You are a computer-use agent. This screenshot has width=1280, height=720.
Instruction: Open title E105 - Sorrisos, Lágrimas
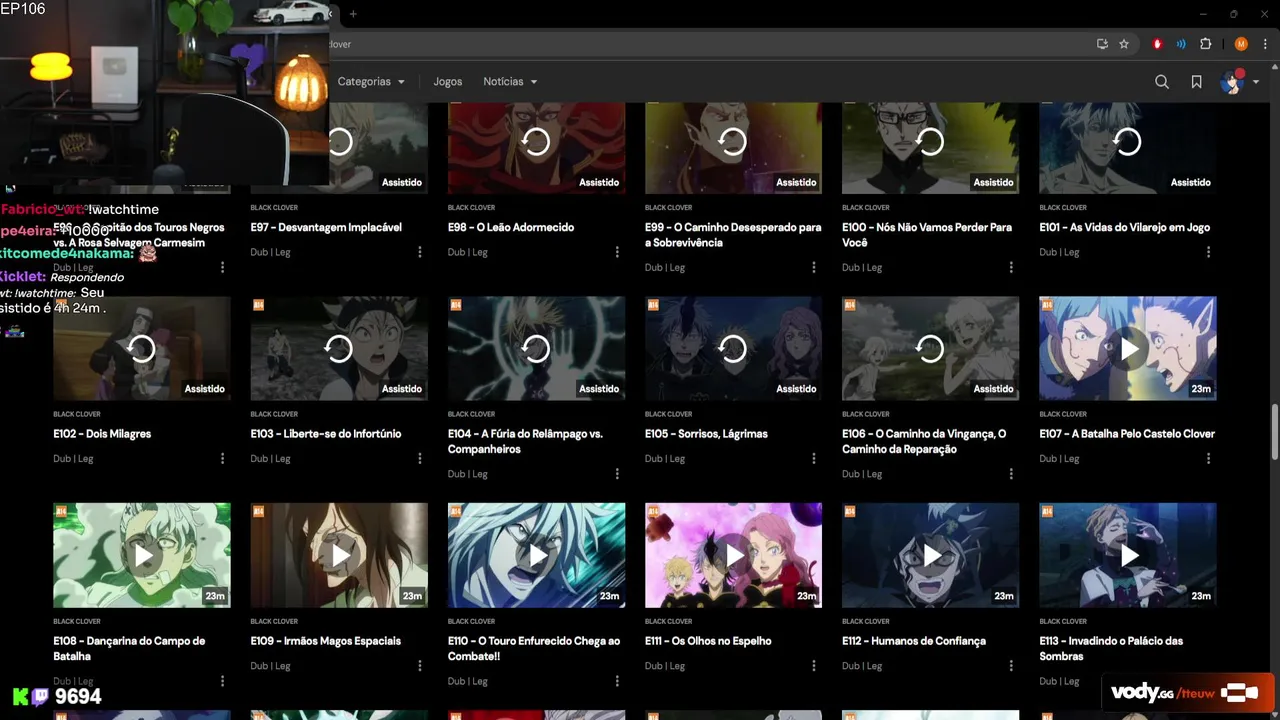click(706, 434)
